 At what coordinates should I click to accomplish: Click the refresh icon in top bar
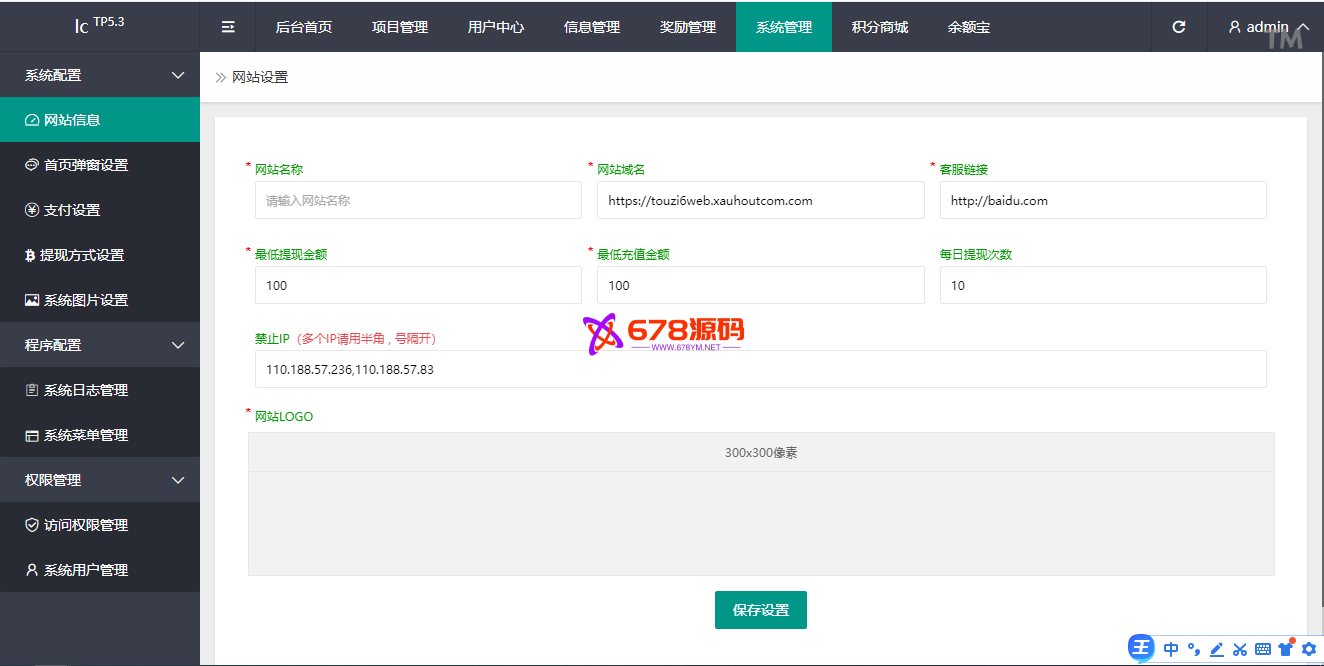tap(1179, 27)
